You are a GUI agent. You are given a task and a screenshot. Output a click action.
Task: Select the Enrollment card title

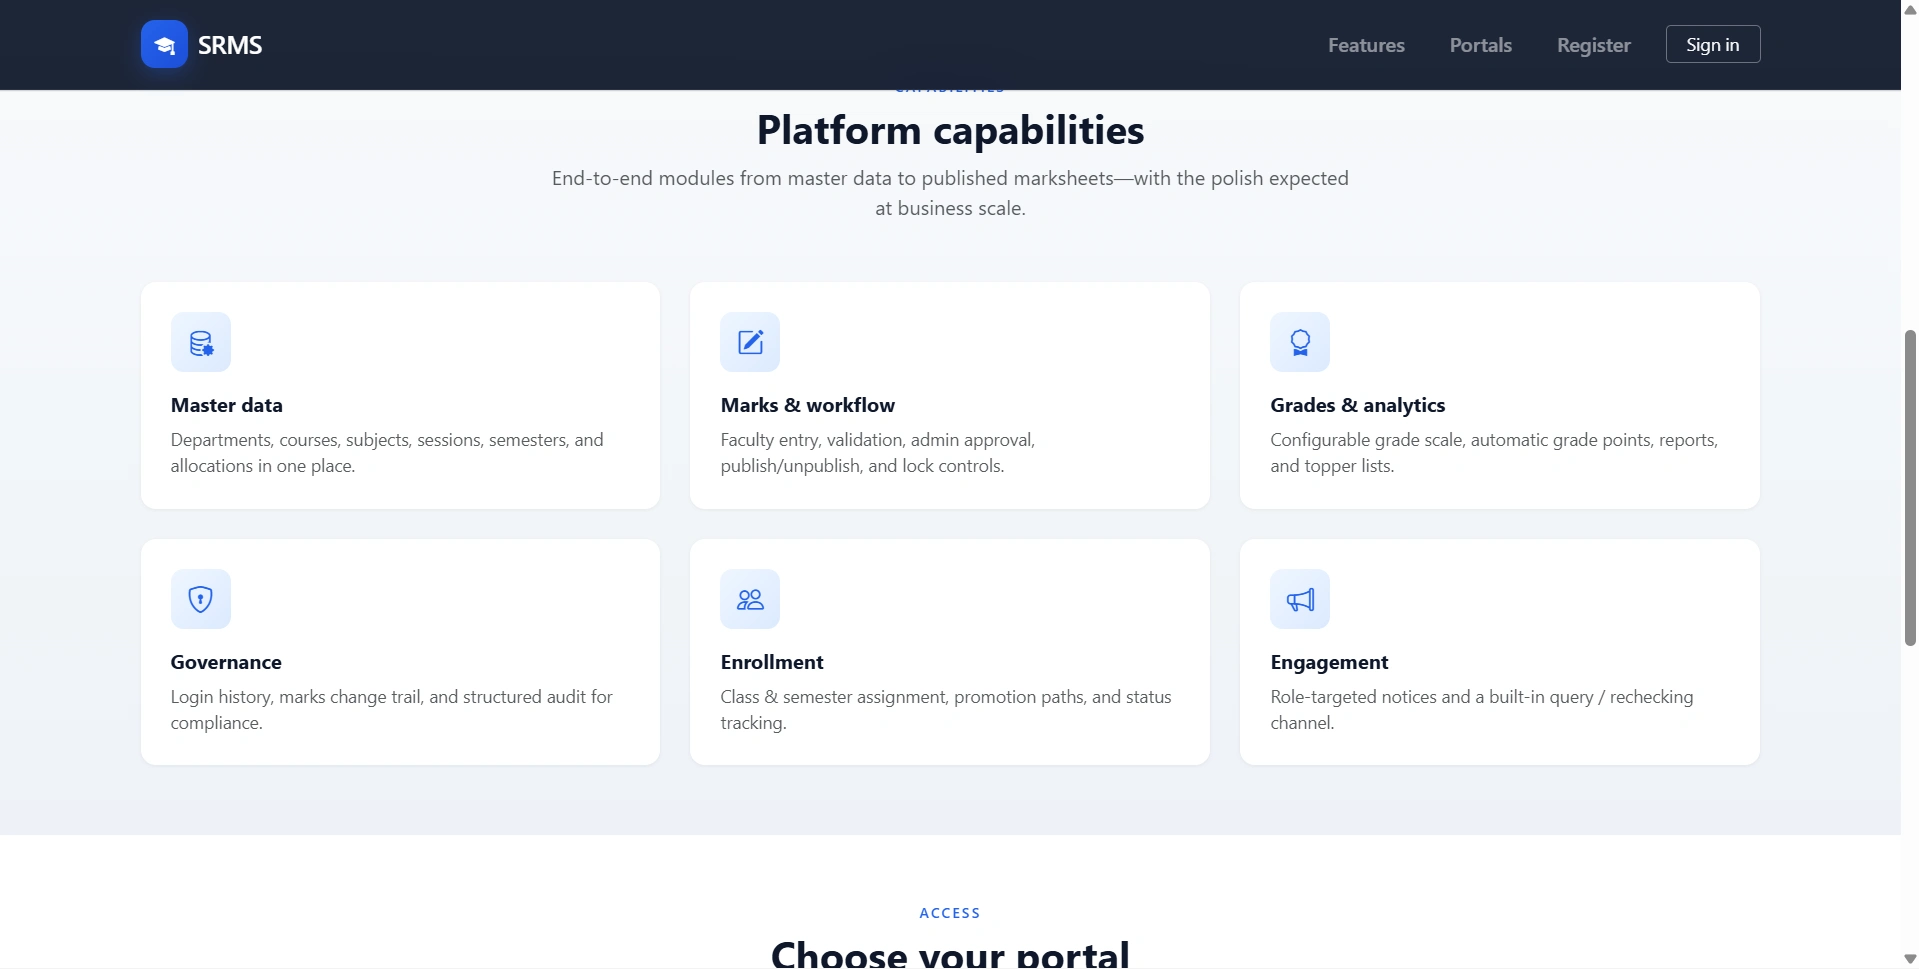click(x=772, y=662)
